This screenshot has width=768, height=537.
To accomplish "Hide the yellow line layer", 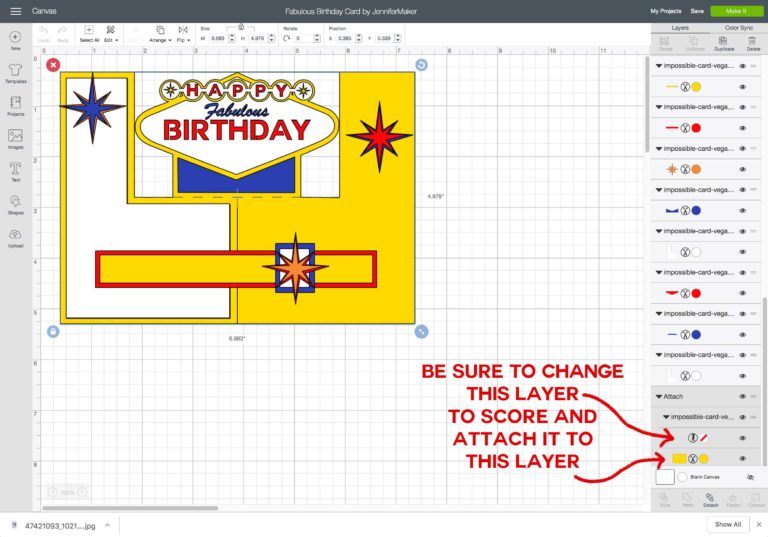I will tap(743, 87).
